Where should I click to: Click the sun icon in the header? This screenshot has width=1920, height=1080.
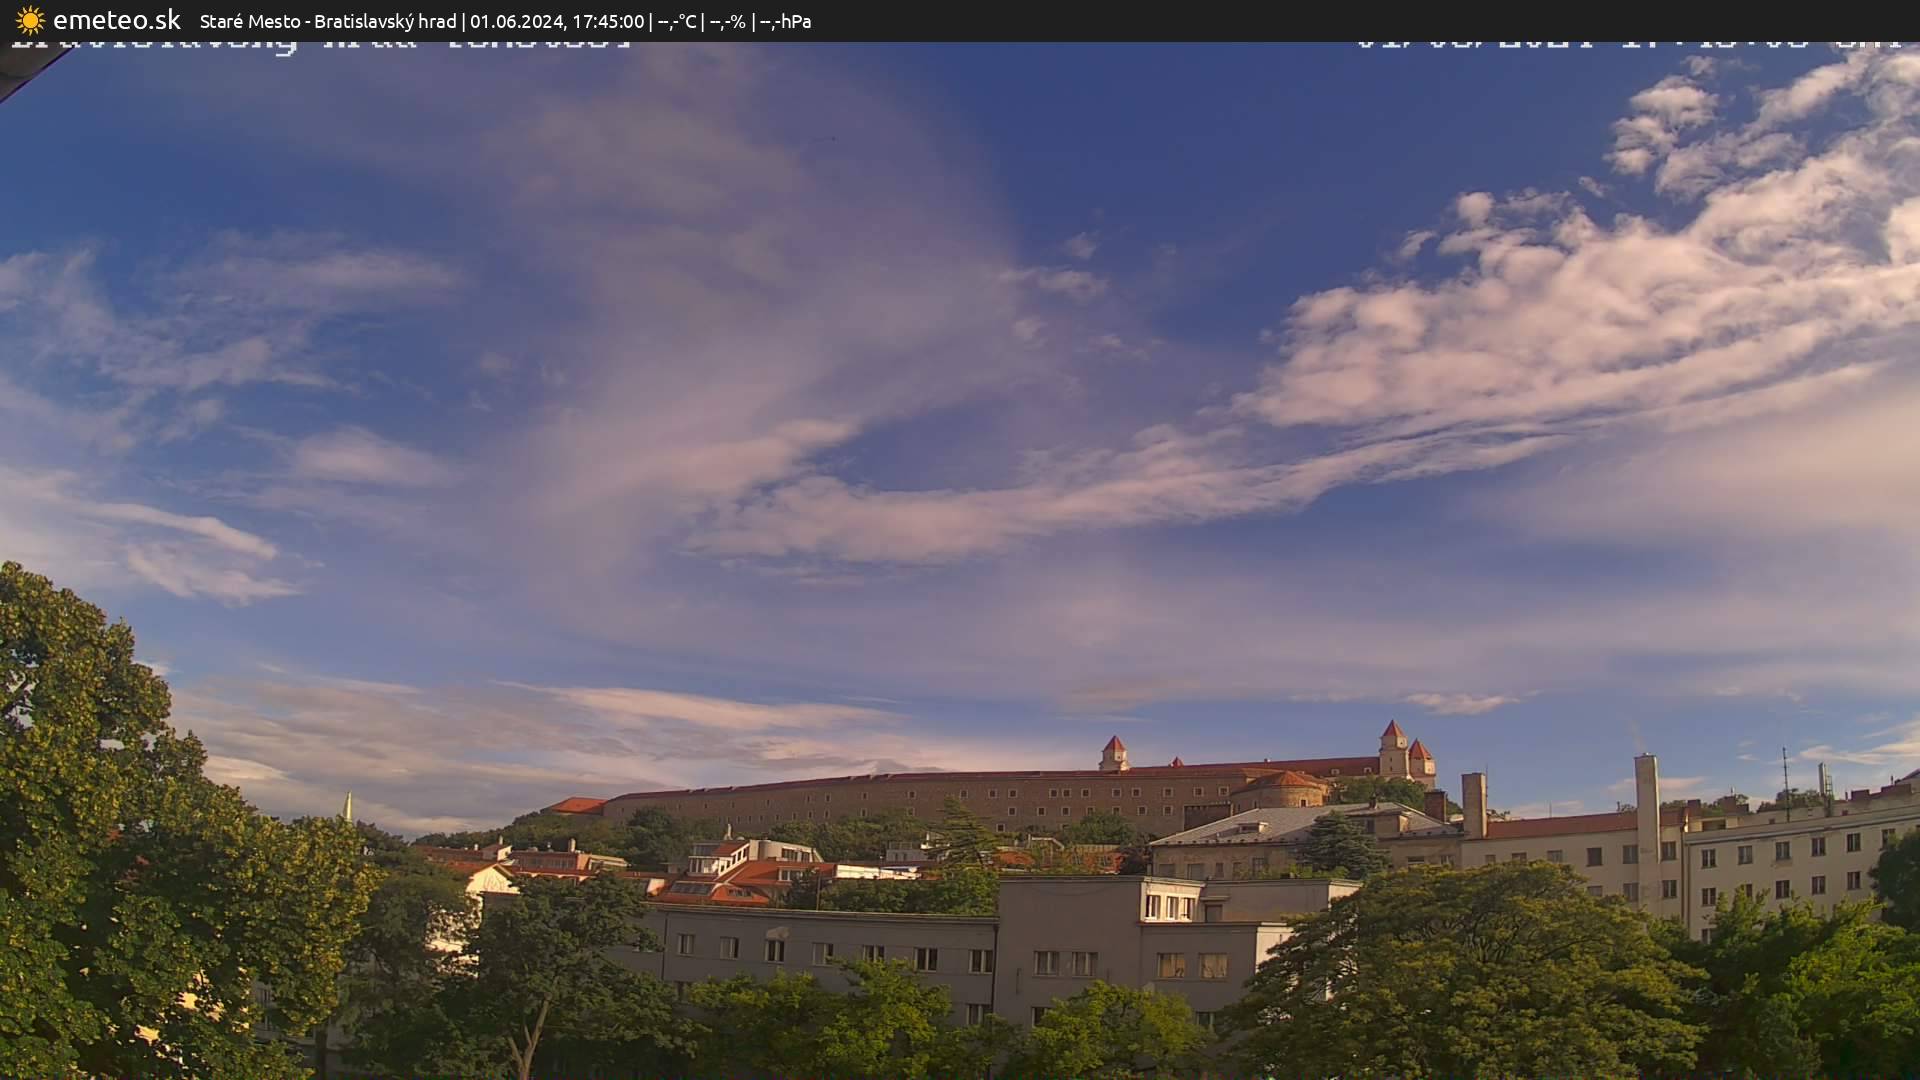29,20
